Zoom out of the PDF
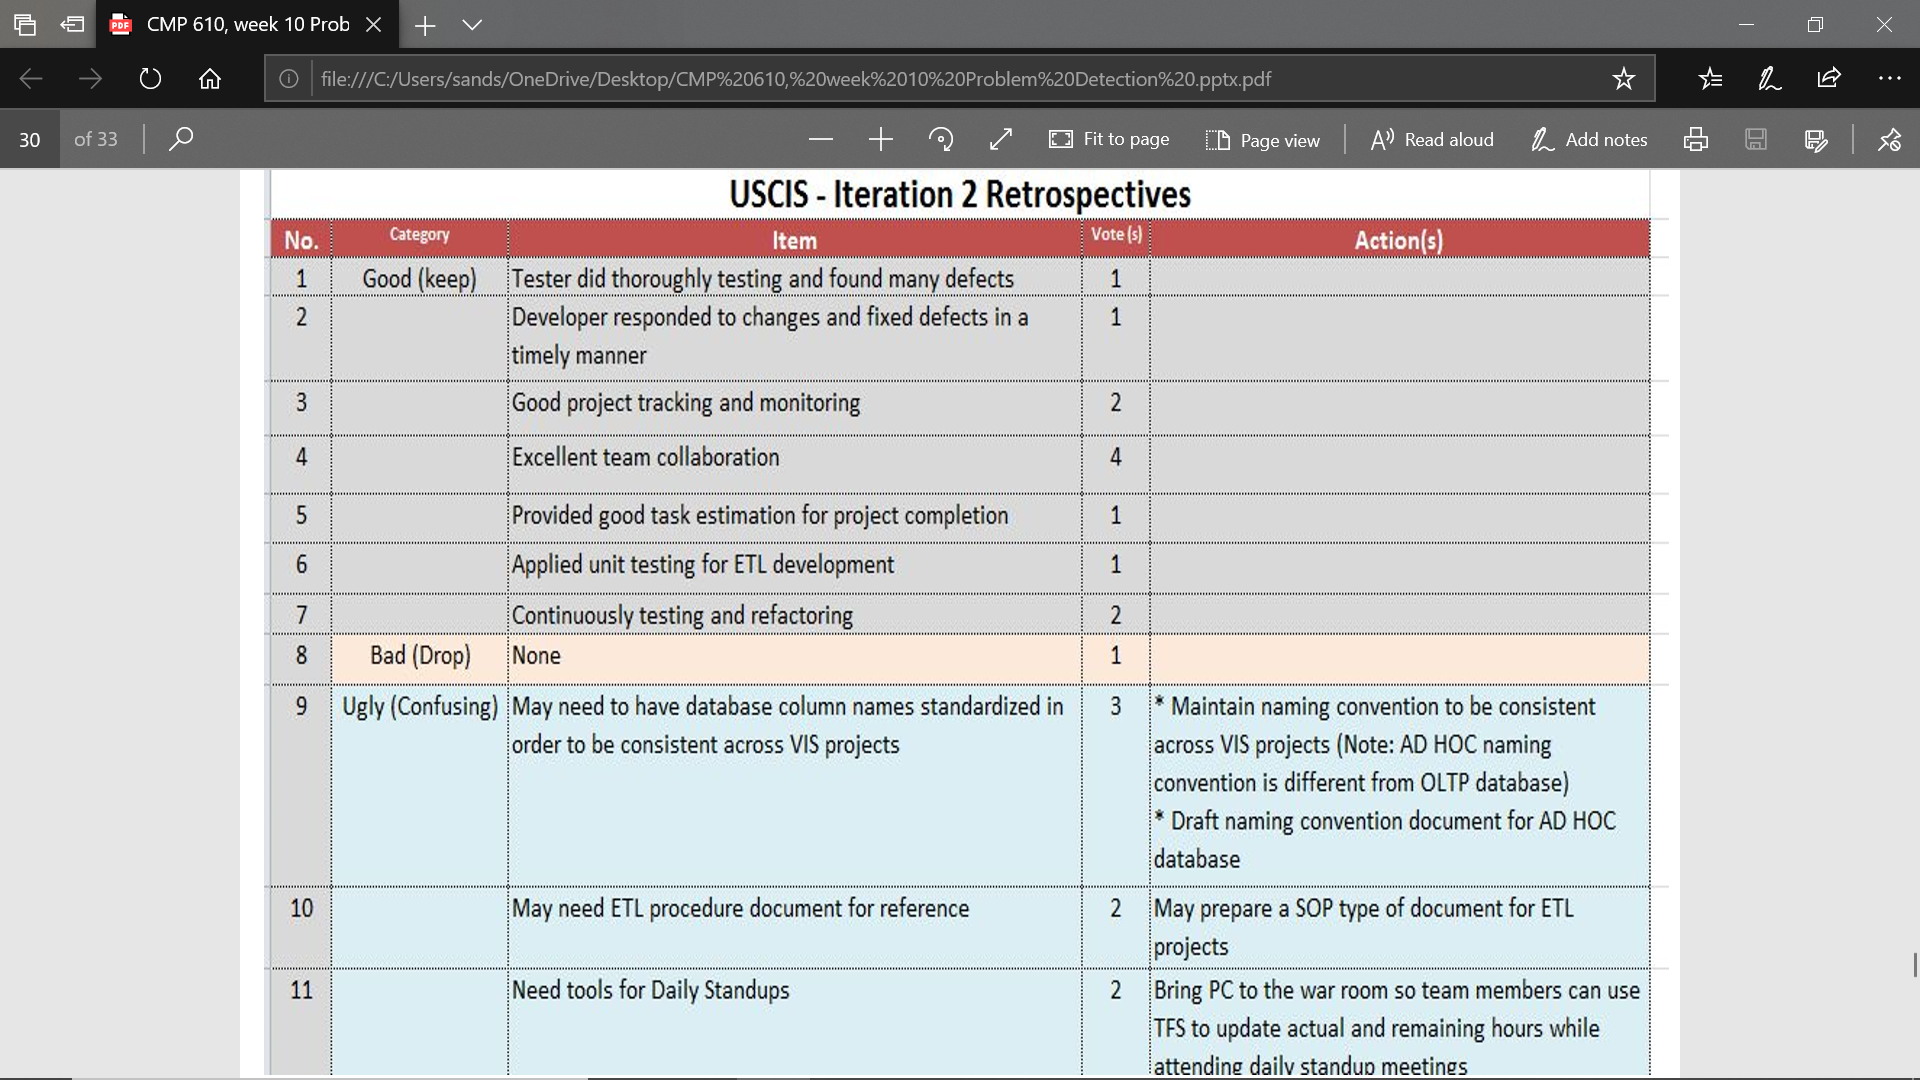The image size is (1920, 1080). (821, 139)
